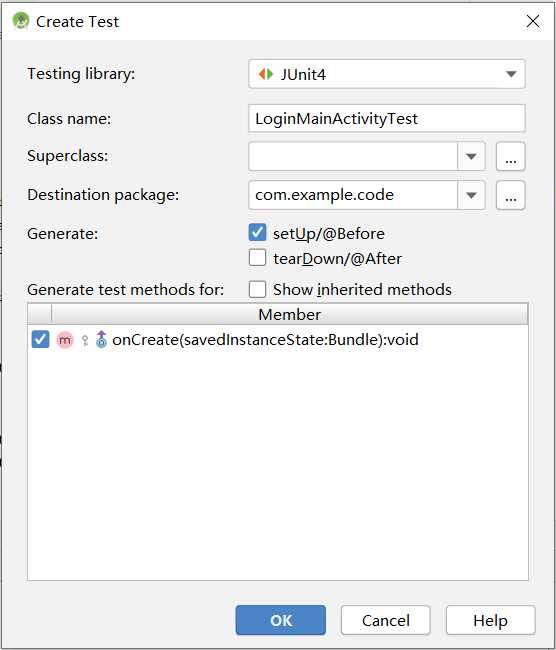
Task: Click the Android Studio logo icon
Action: [x=21, y=21]
